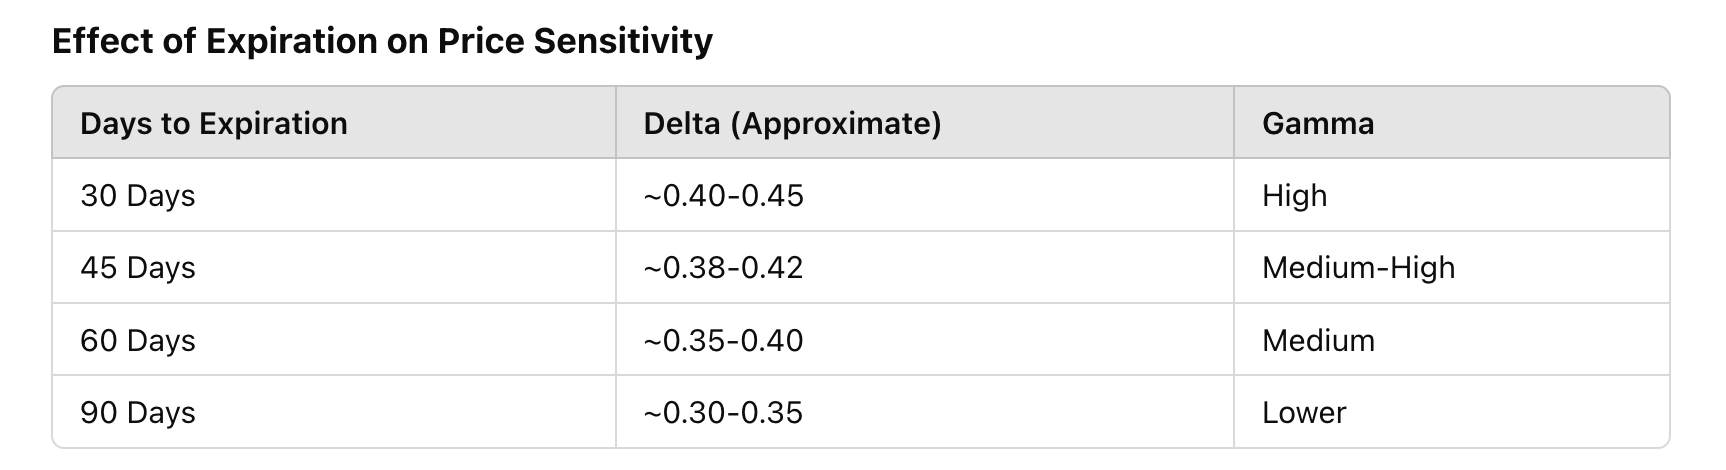Click the '~0.38-0.42' delta value
The image size is (1726, 470).
coord(723,268)
